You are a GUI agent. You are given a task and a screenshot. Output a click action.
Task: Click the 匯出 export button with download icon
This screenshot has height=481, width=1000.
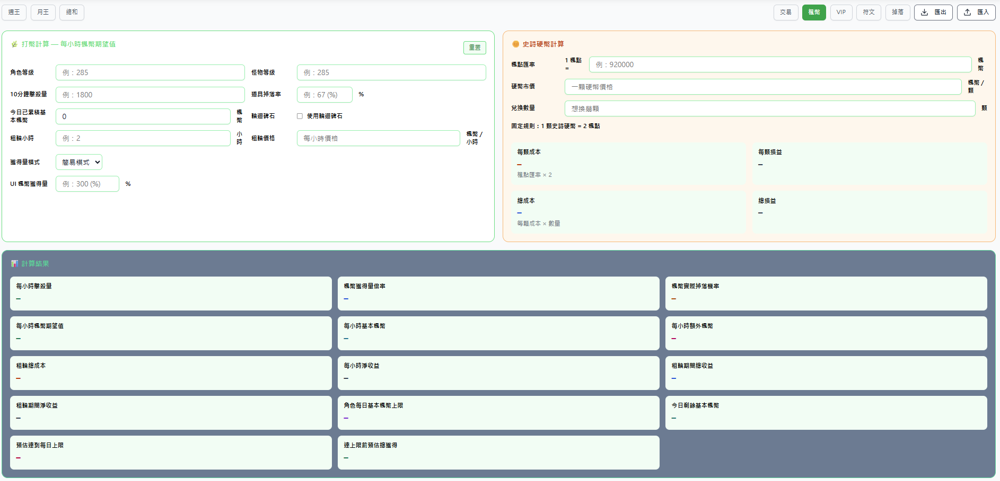(933, 12)
